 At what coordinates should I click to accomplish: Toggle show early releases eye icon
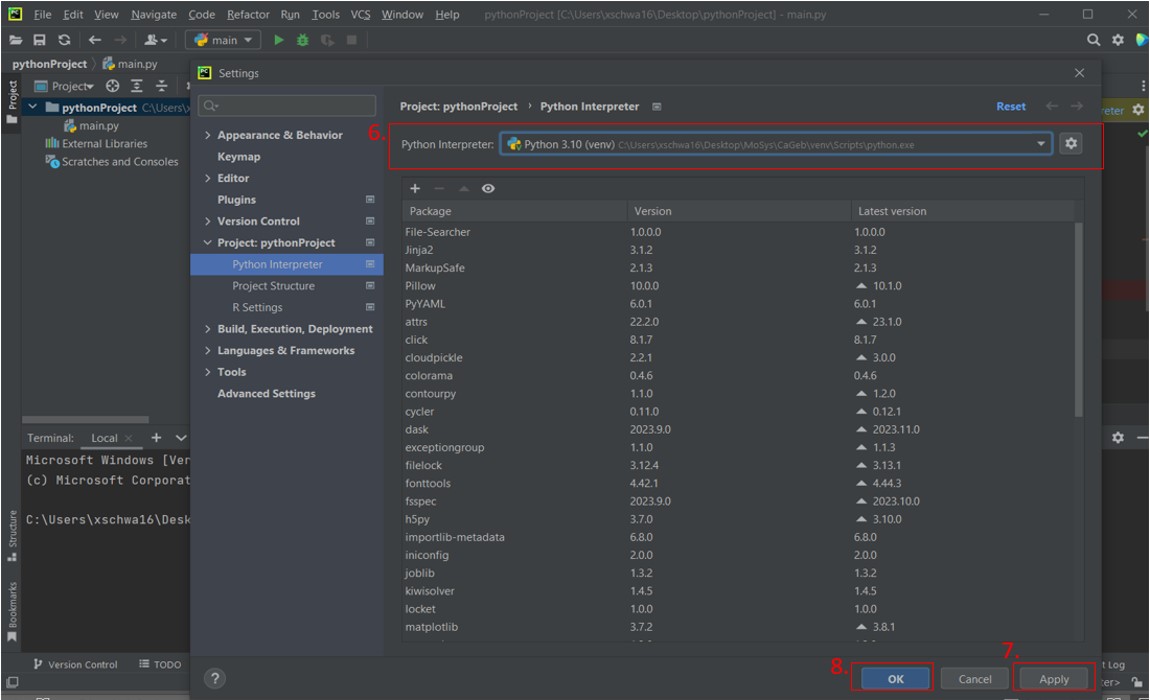(x=488, y=189)
